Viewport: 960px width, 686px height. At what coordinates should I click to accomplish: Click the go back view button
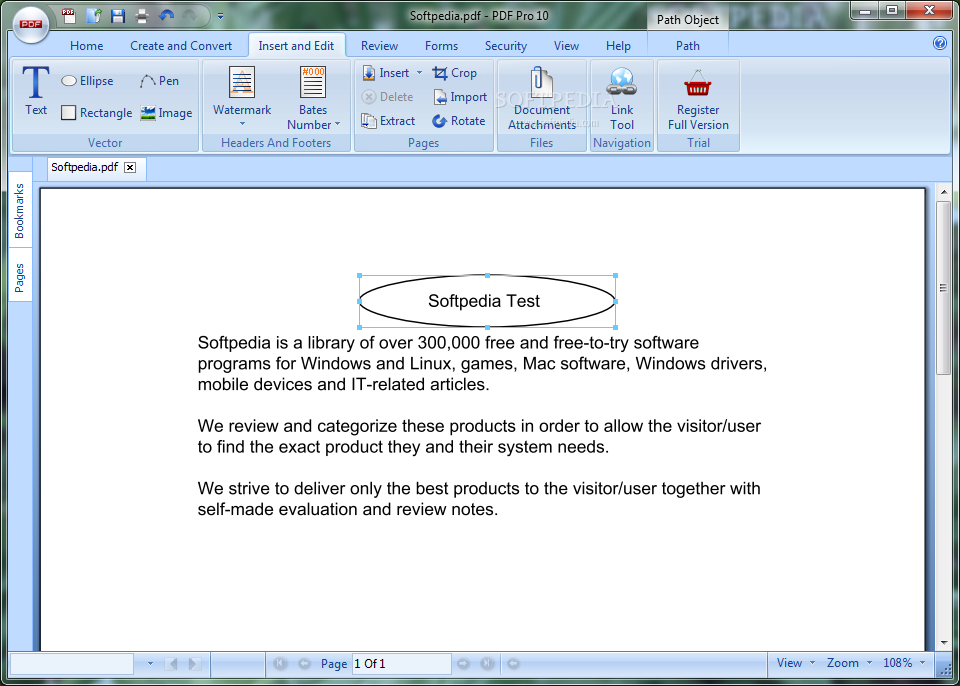514,663
